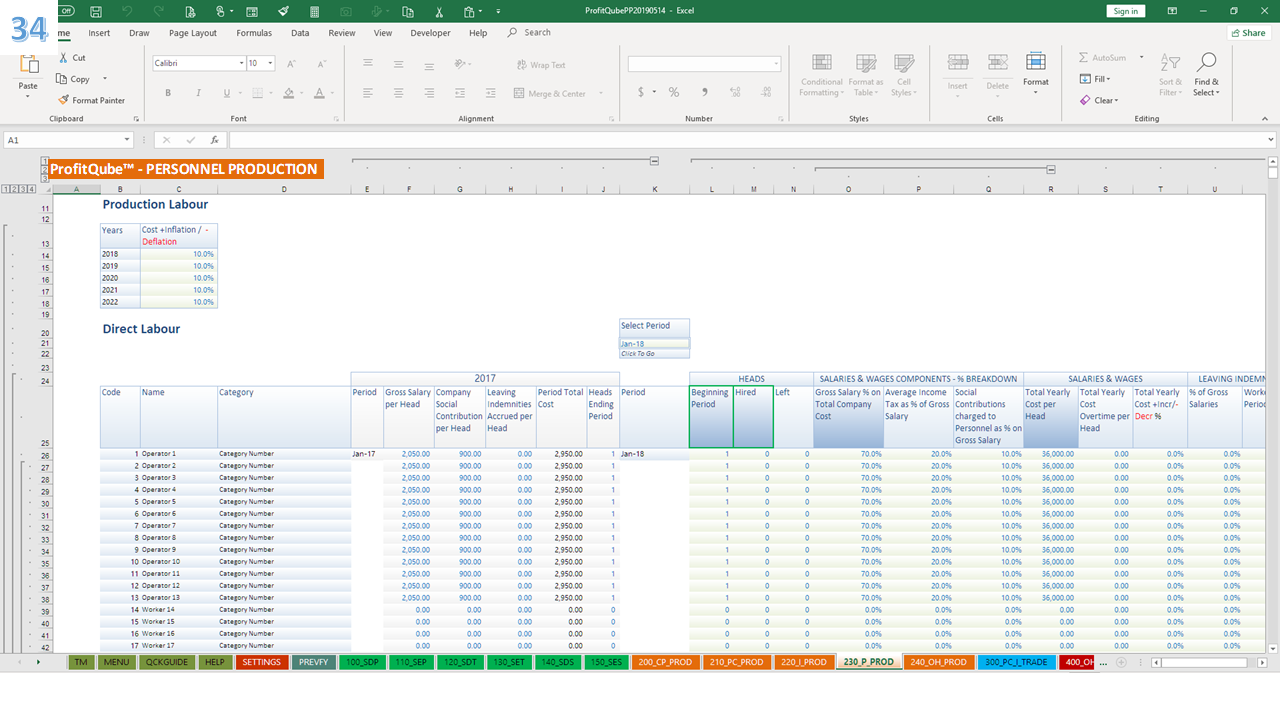Viewport: 1280px width, 720px height.
Task: Click the Insert Function fx icon
Action: tap(215, 140)
